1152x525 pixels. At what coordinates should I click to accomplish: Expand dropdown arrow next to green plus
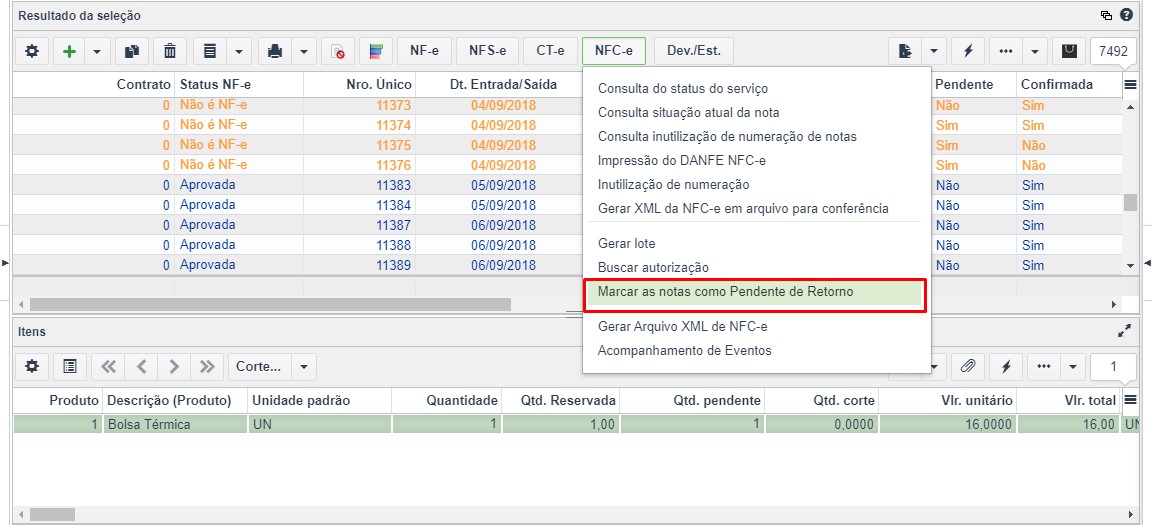[97, 51]
